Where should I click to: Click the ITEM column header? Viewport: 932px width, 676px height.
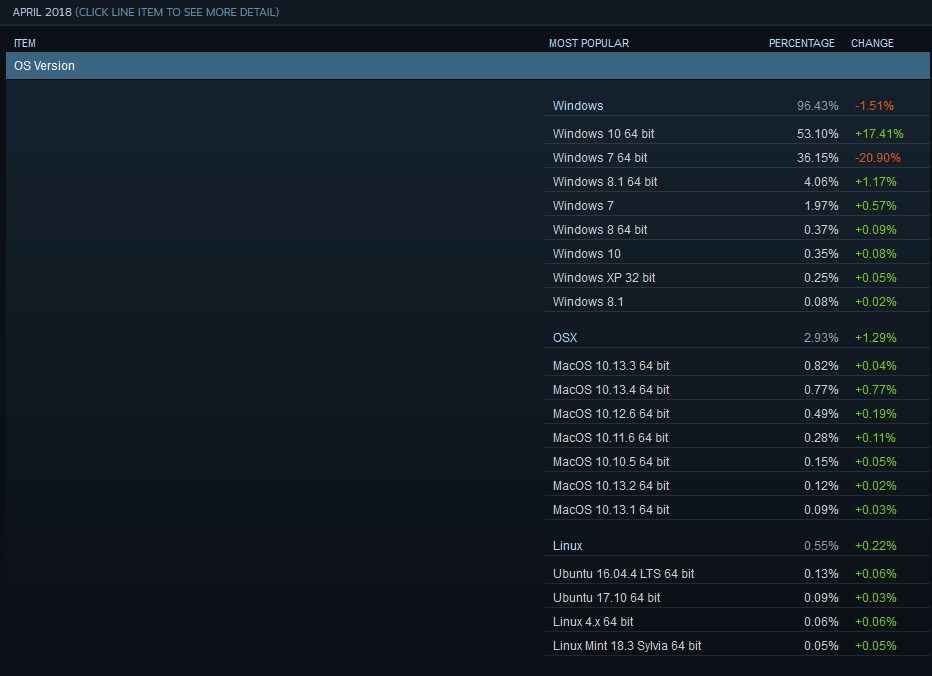(x=25, y=43)
